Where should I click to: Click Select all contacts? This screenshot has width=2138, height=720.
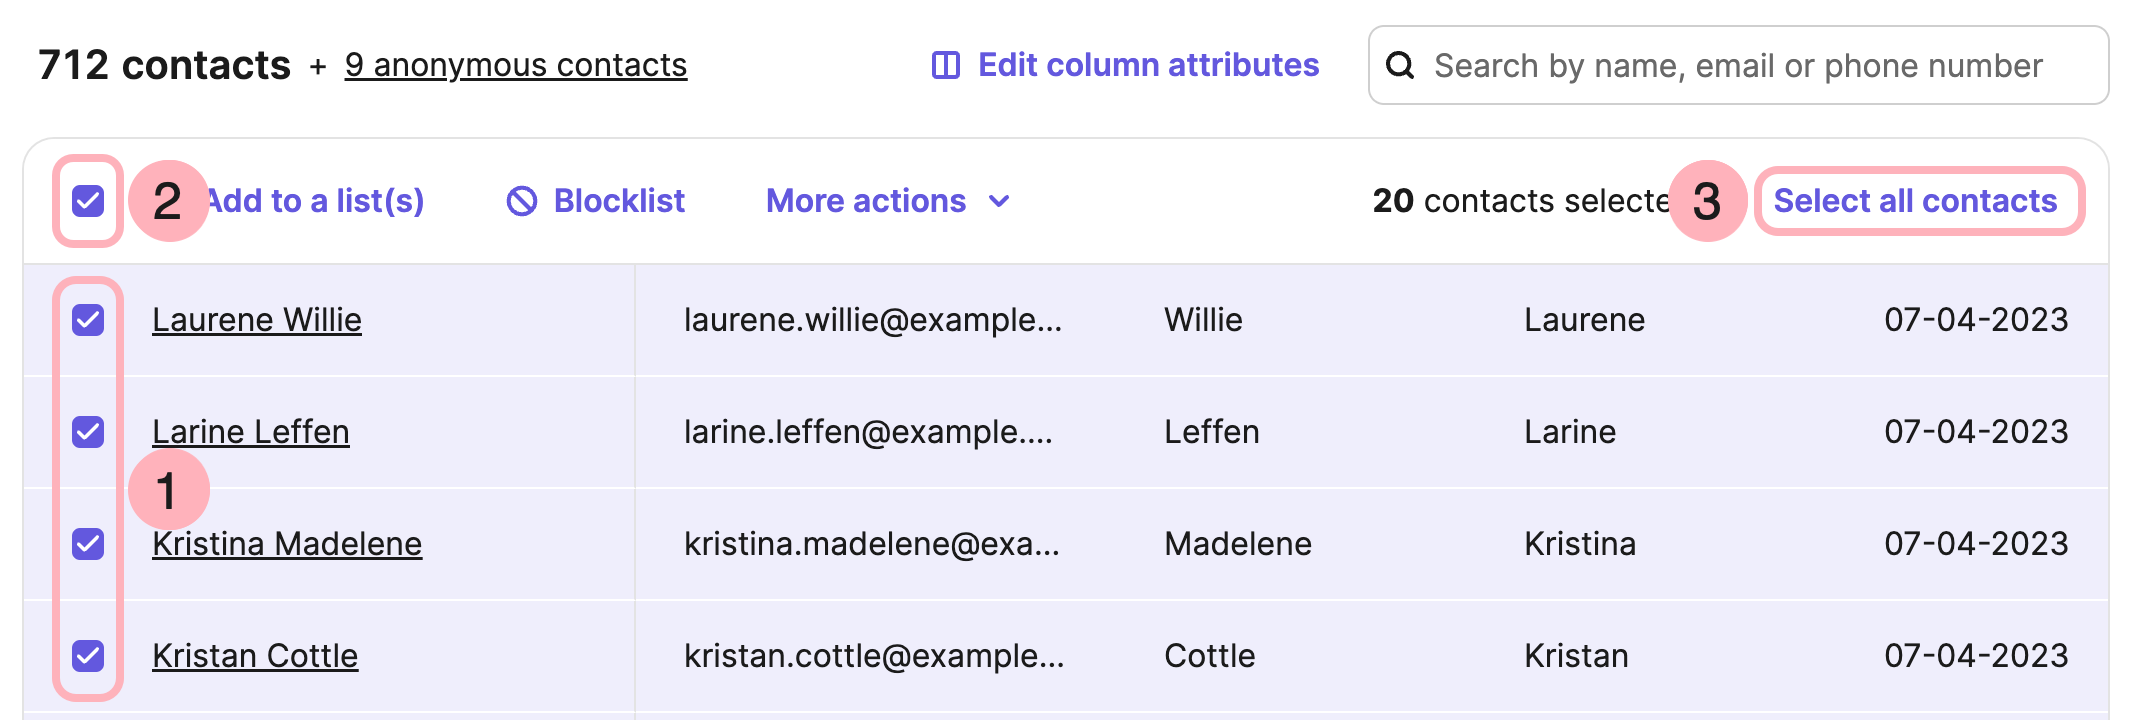(x=1915, y=201)
